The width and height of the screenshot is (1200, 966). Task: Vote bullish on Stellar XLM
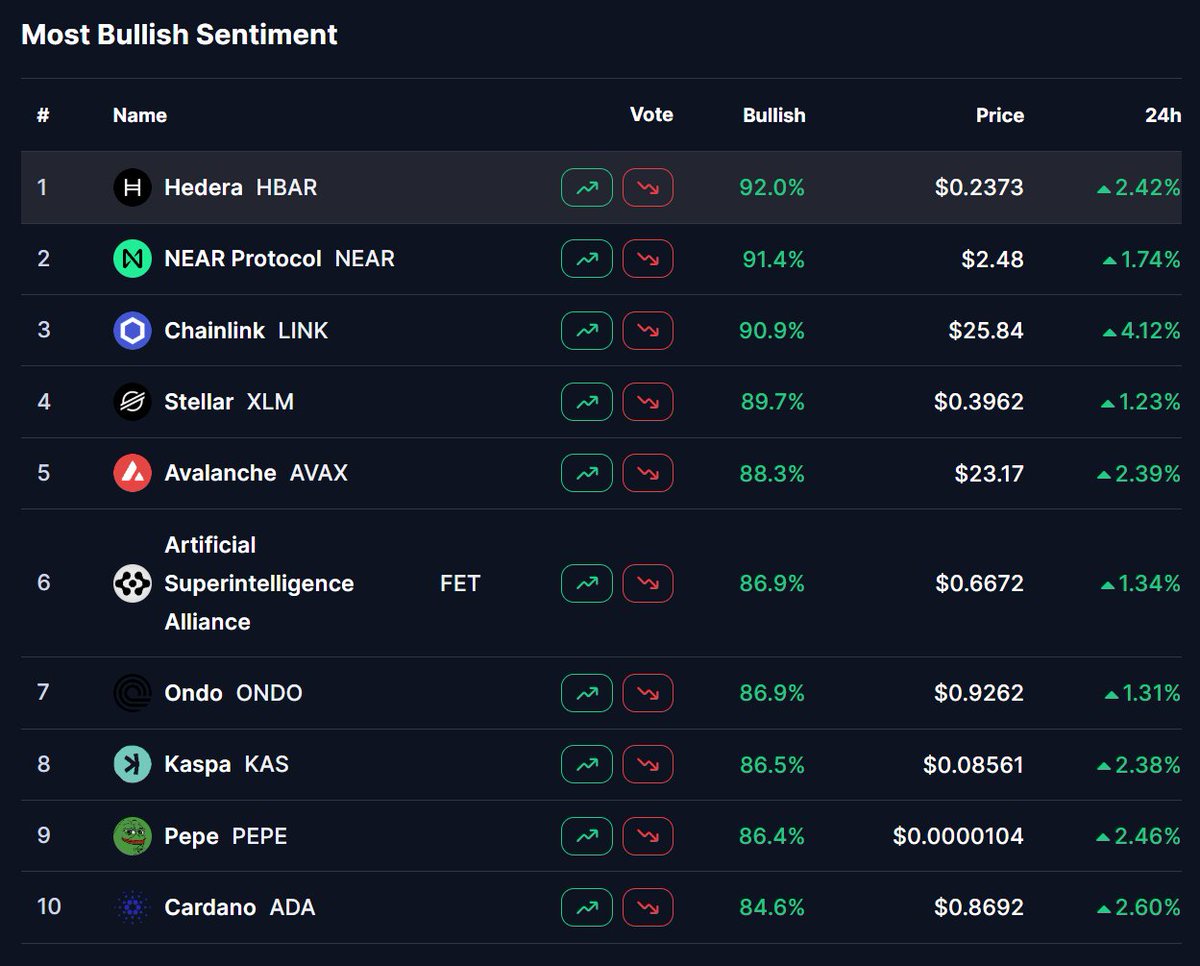587,402
